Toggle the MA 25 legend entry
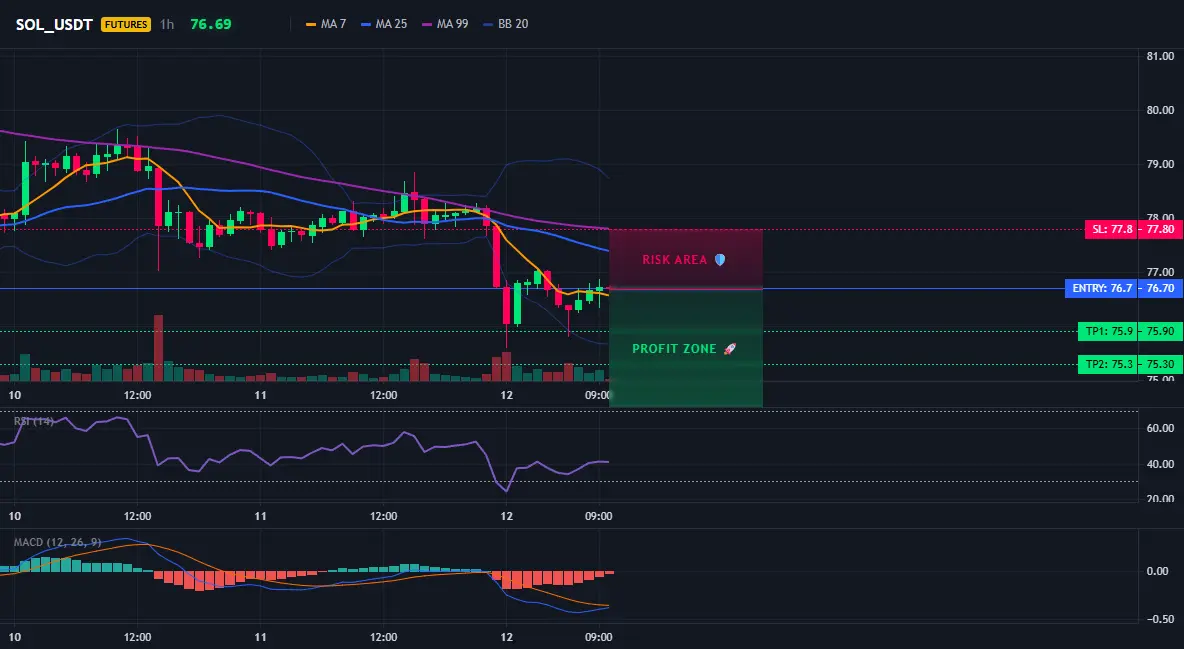 click(x=384, y=24)
